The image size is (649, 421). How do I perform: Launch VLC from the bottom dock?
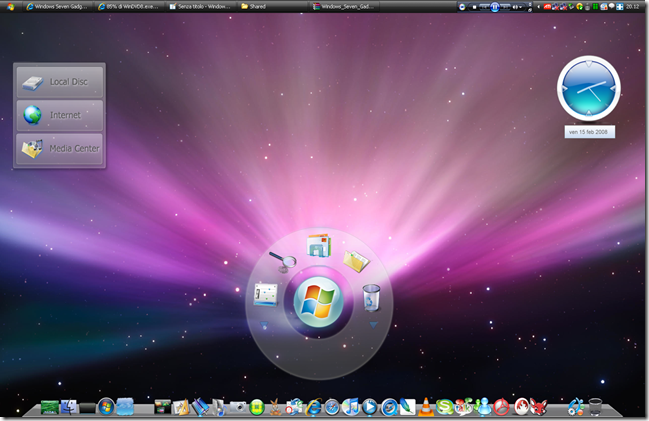(x=423, y=407)
